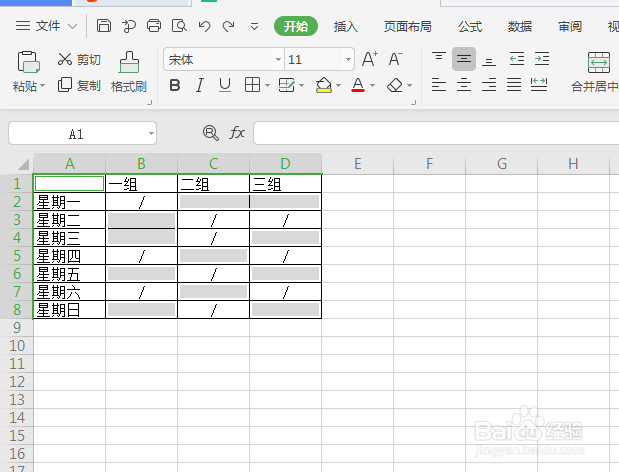Select column header E
The image size is (619, 472).
click(x=358, y=163)
